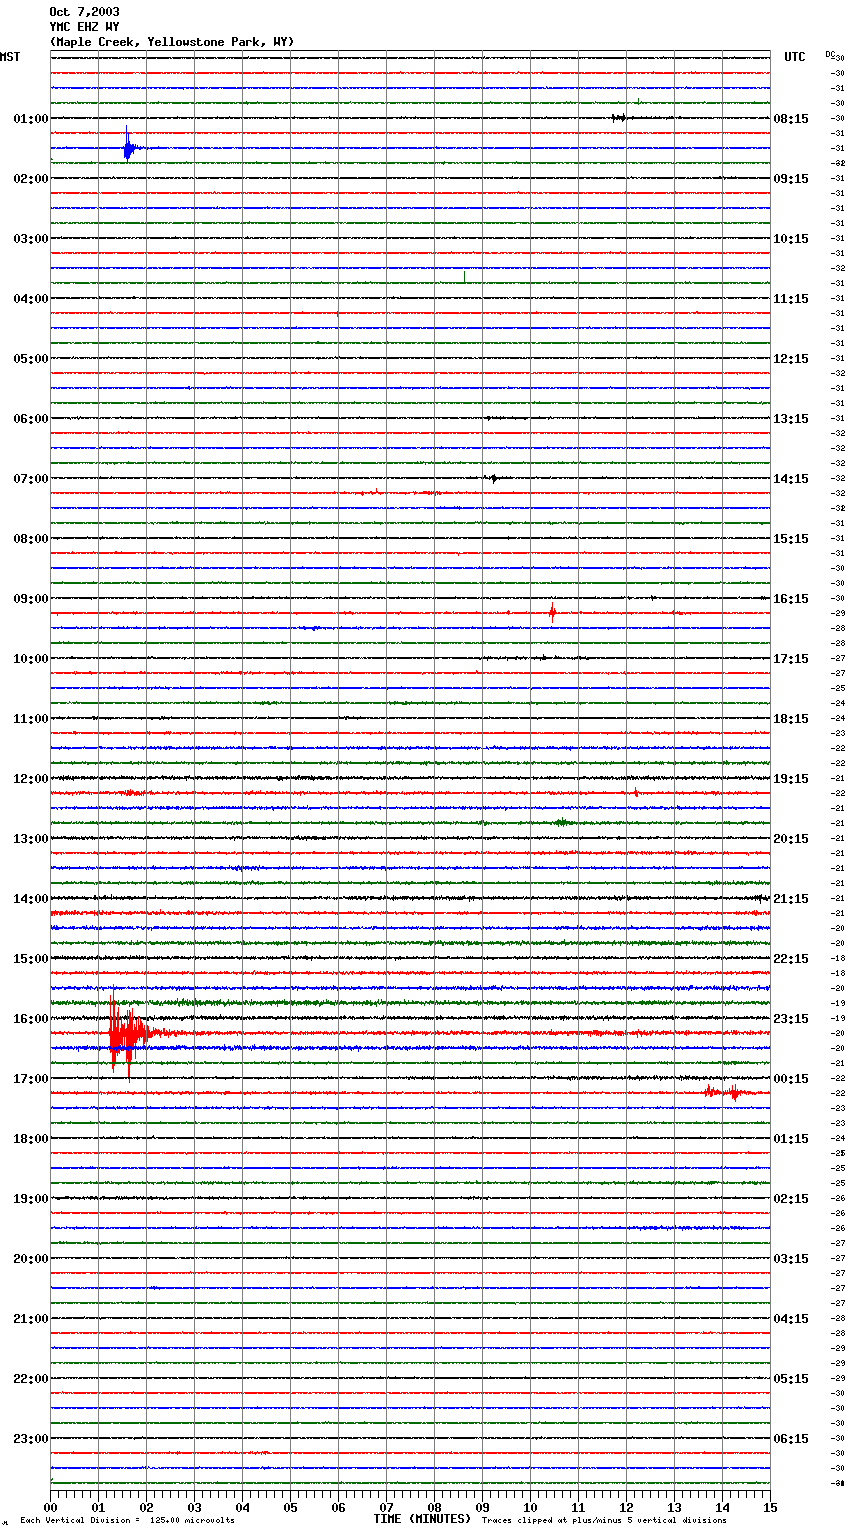This screenshot has height=1534, width=850.
Task: Click the black seismic blip on the 07:00 trace
Action: tap(492, 479)
